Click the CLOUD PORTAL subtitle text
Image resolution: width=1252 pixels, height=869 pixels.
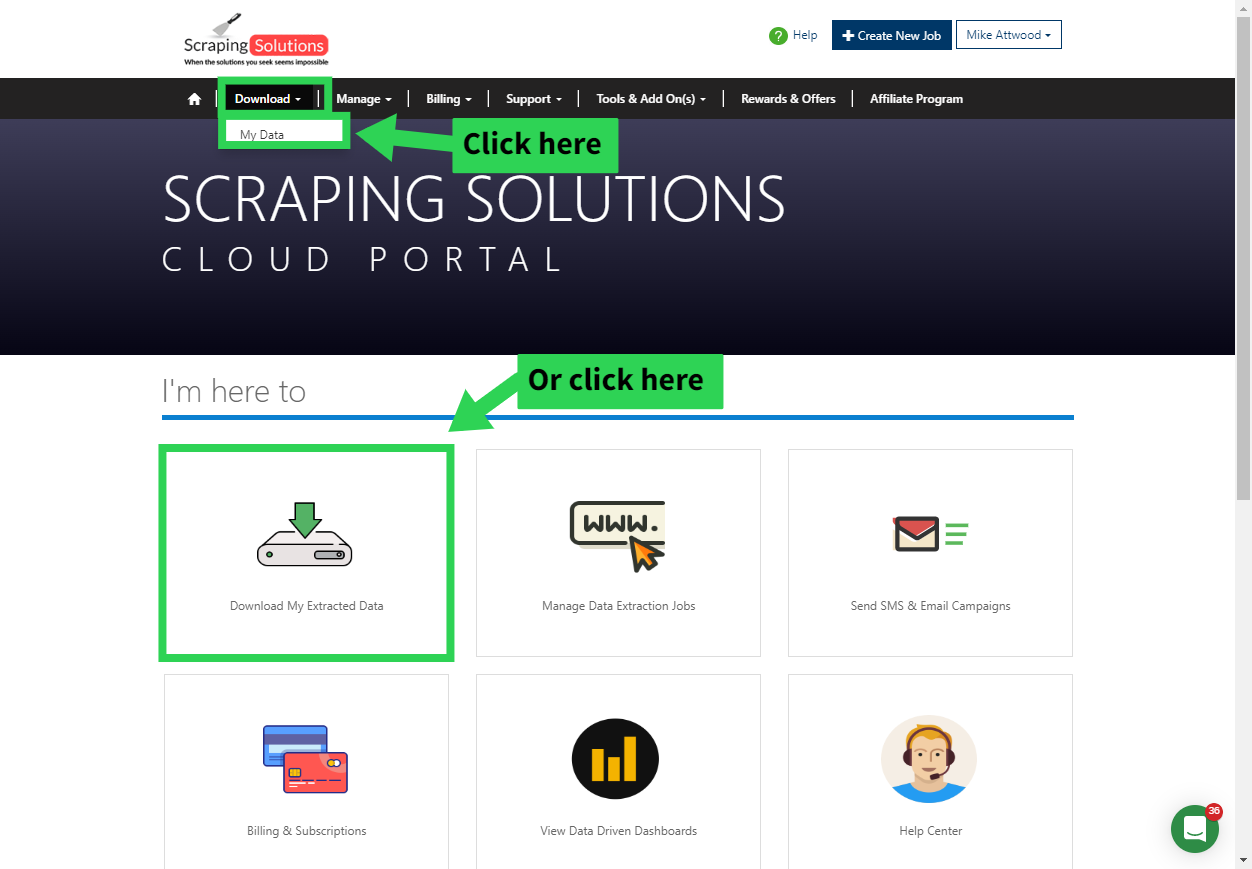(x=364, y=260)
